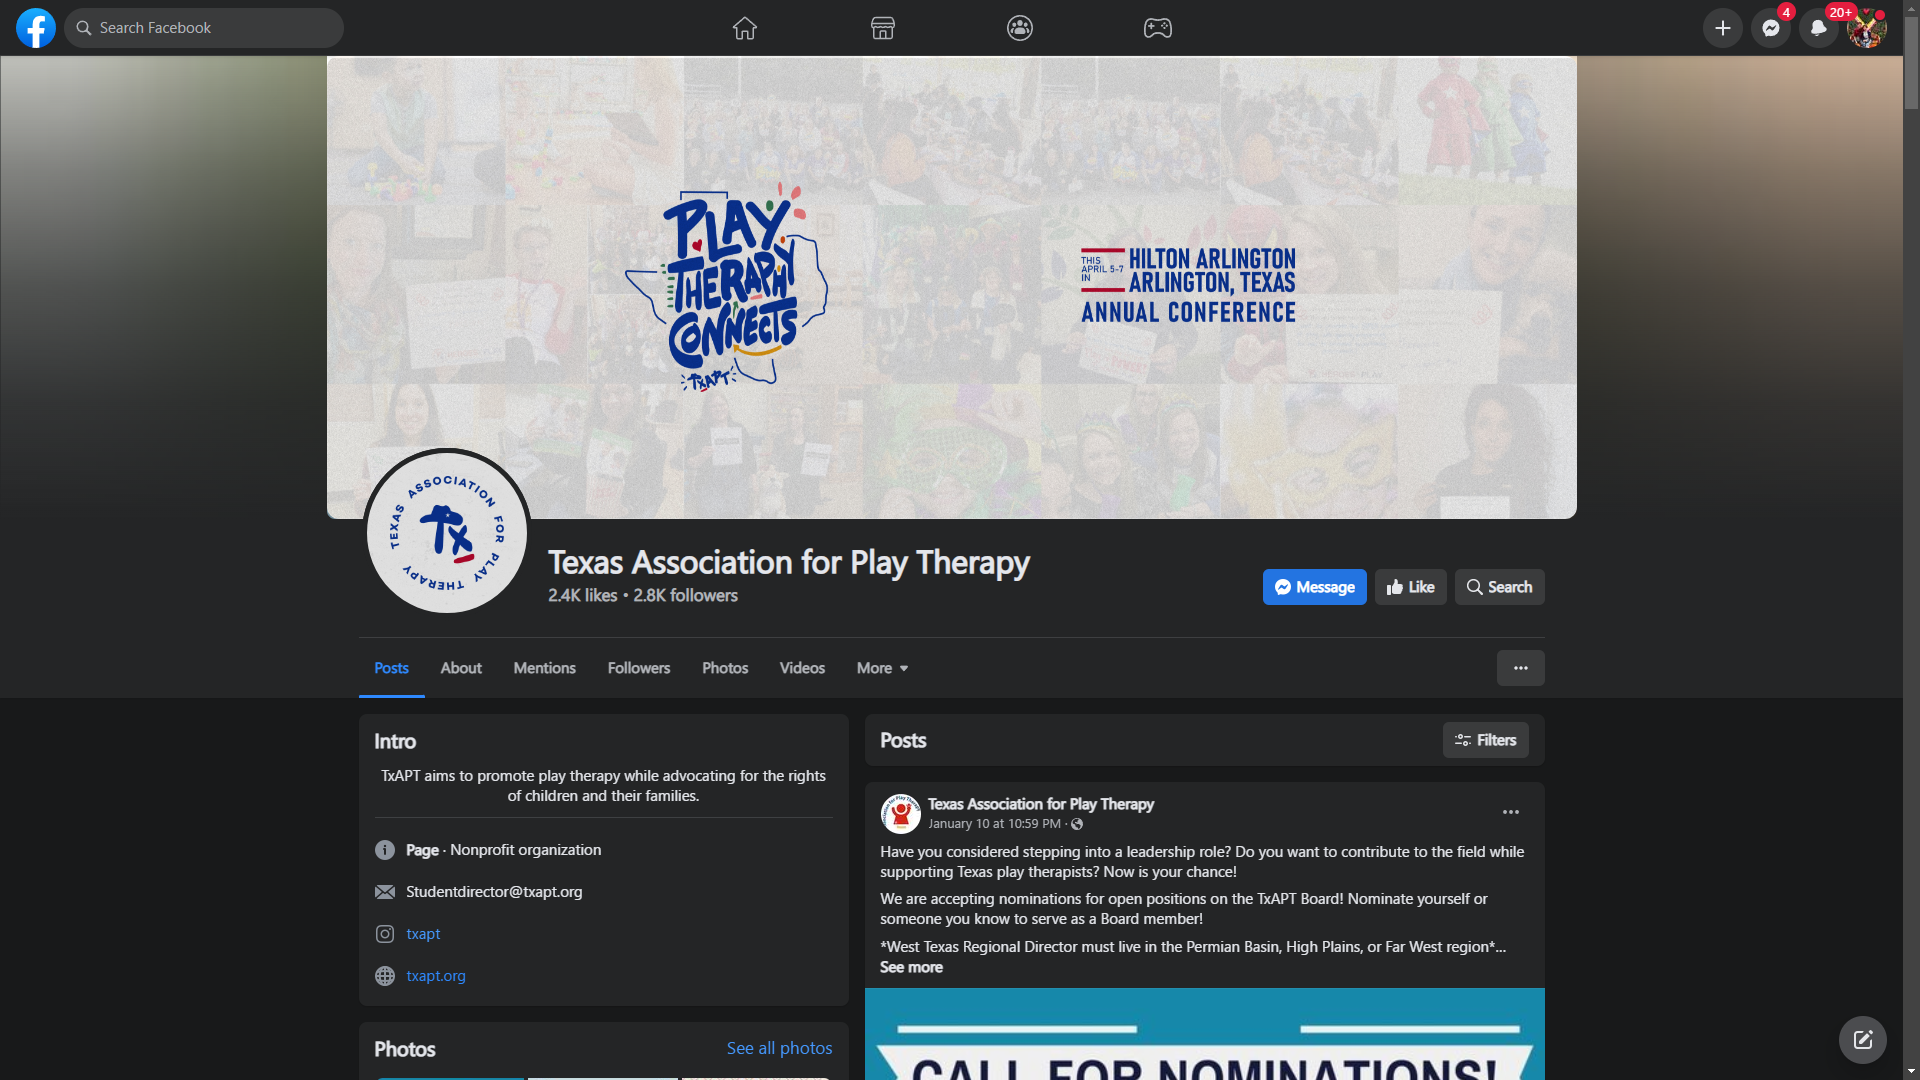1920x1080 pixels.
Task: Click the public audience globe on the post
Action: [x=1077, y=825]
